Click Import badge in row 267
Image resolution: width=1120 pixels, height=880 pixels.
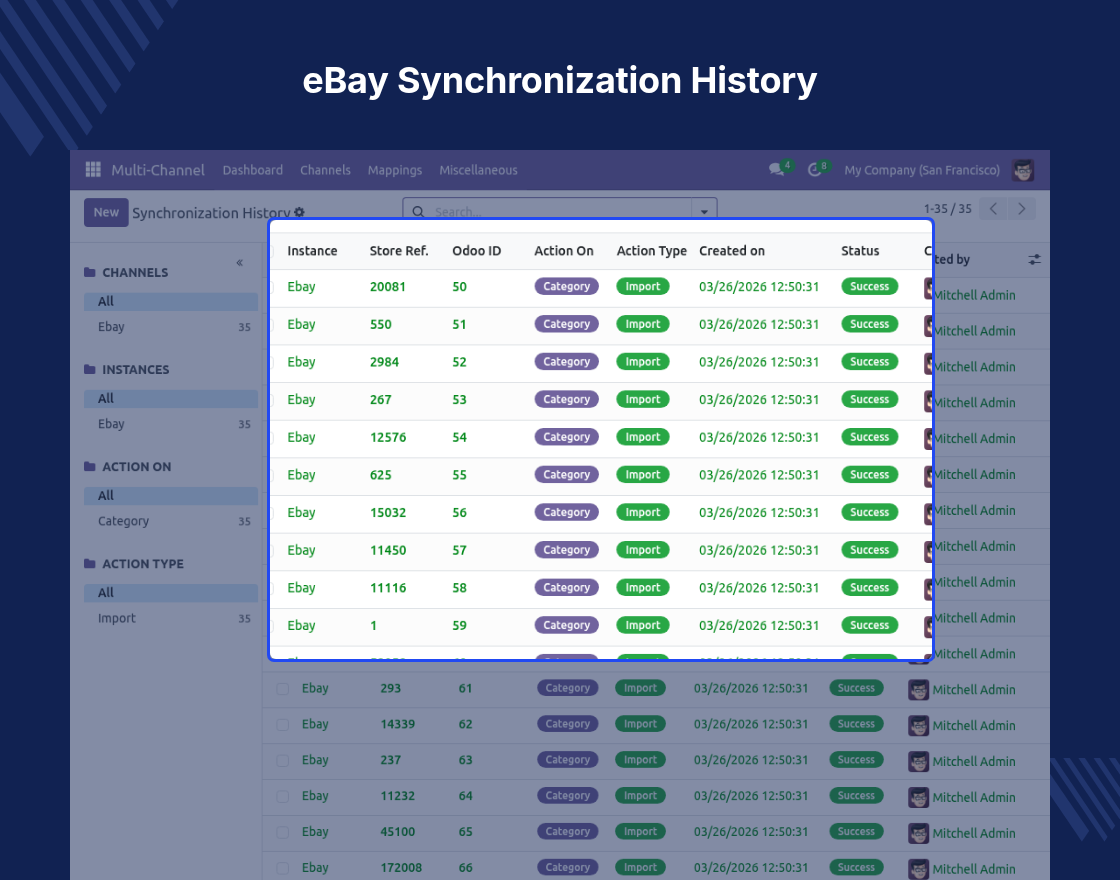[x=643, y=399]
